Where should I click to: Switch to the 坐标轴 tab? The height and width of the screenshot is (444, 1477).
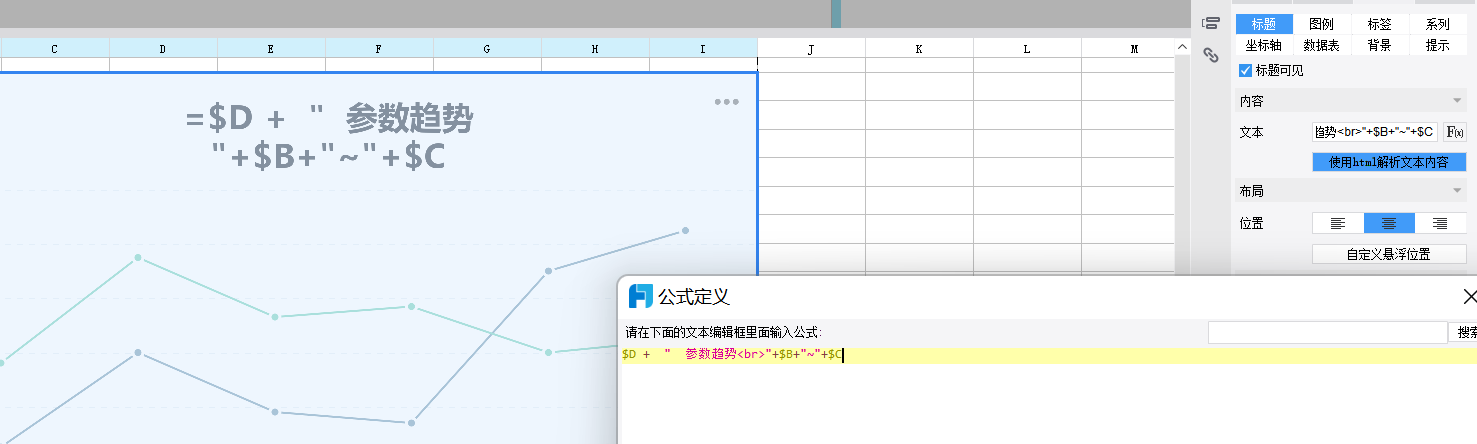pos(1264,45)
